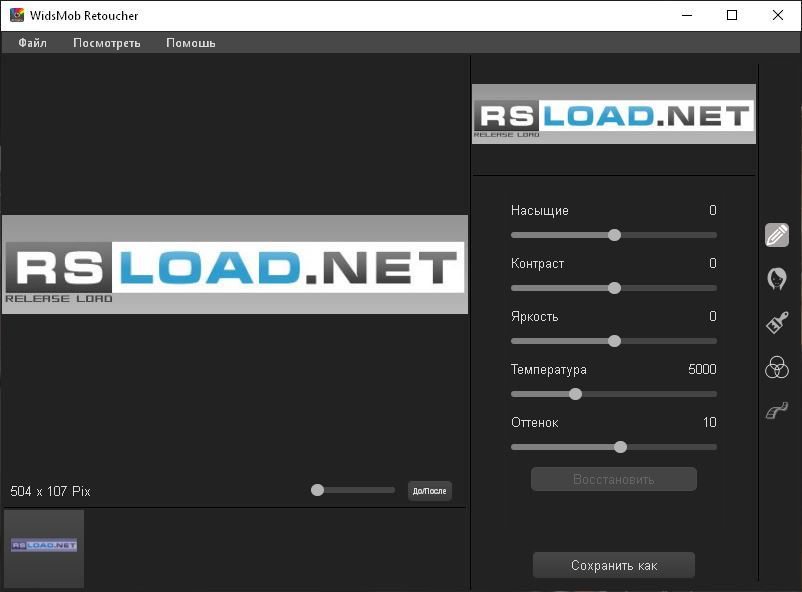The image size is (802, 592).
Task: Adjust the Яркость brightness slider
Action: pyautogui.click(x=613, y=341)
